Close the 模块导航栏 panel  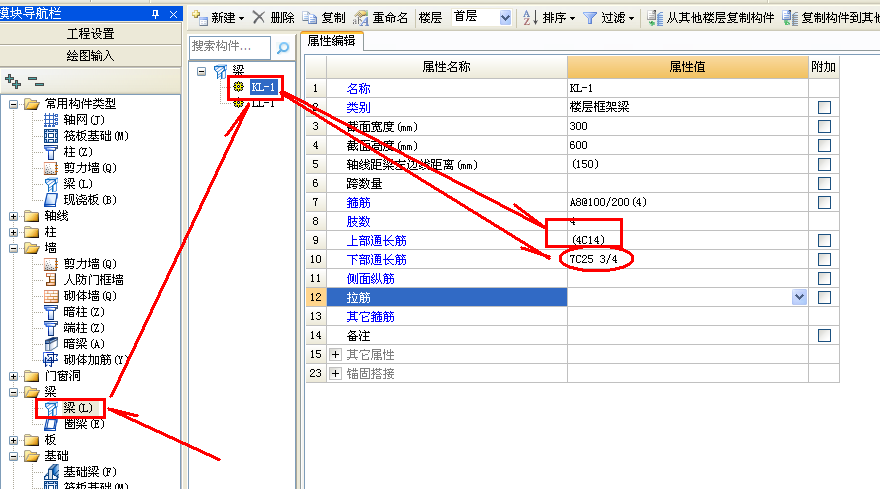173,14
